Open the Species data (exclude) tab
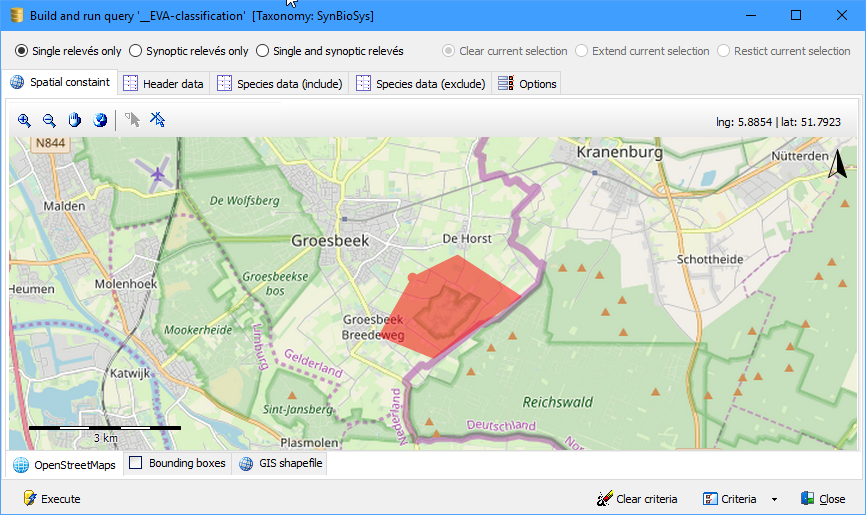866x515 pixels. tap(421, 84)
